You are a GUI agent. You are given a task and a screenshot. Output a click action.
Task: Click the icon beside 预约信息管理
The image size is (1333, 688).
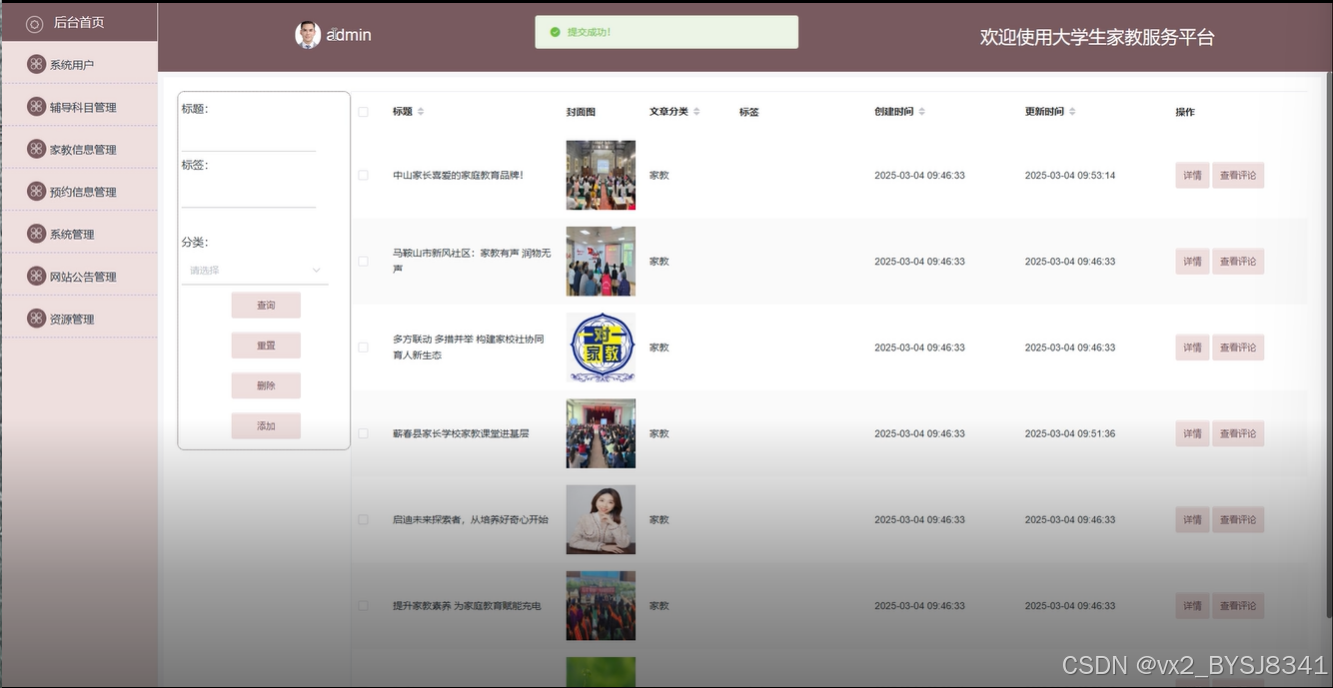36,191
